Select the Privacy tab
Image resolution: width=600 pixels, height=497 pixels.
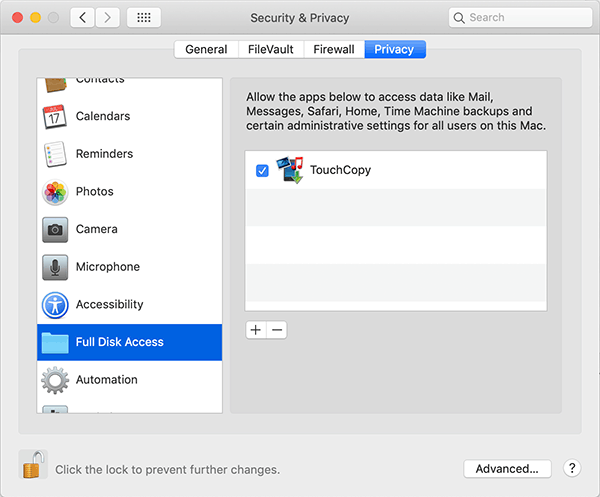(395, 49)
